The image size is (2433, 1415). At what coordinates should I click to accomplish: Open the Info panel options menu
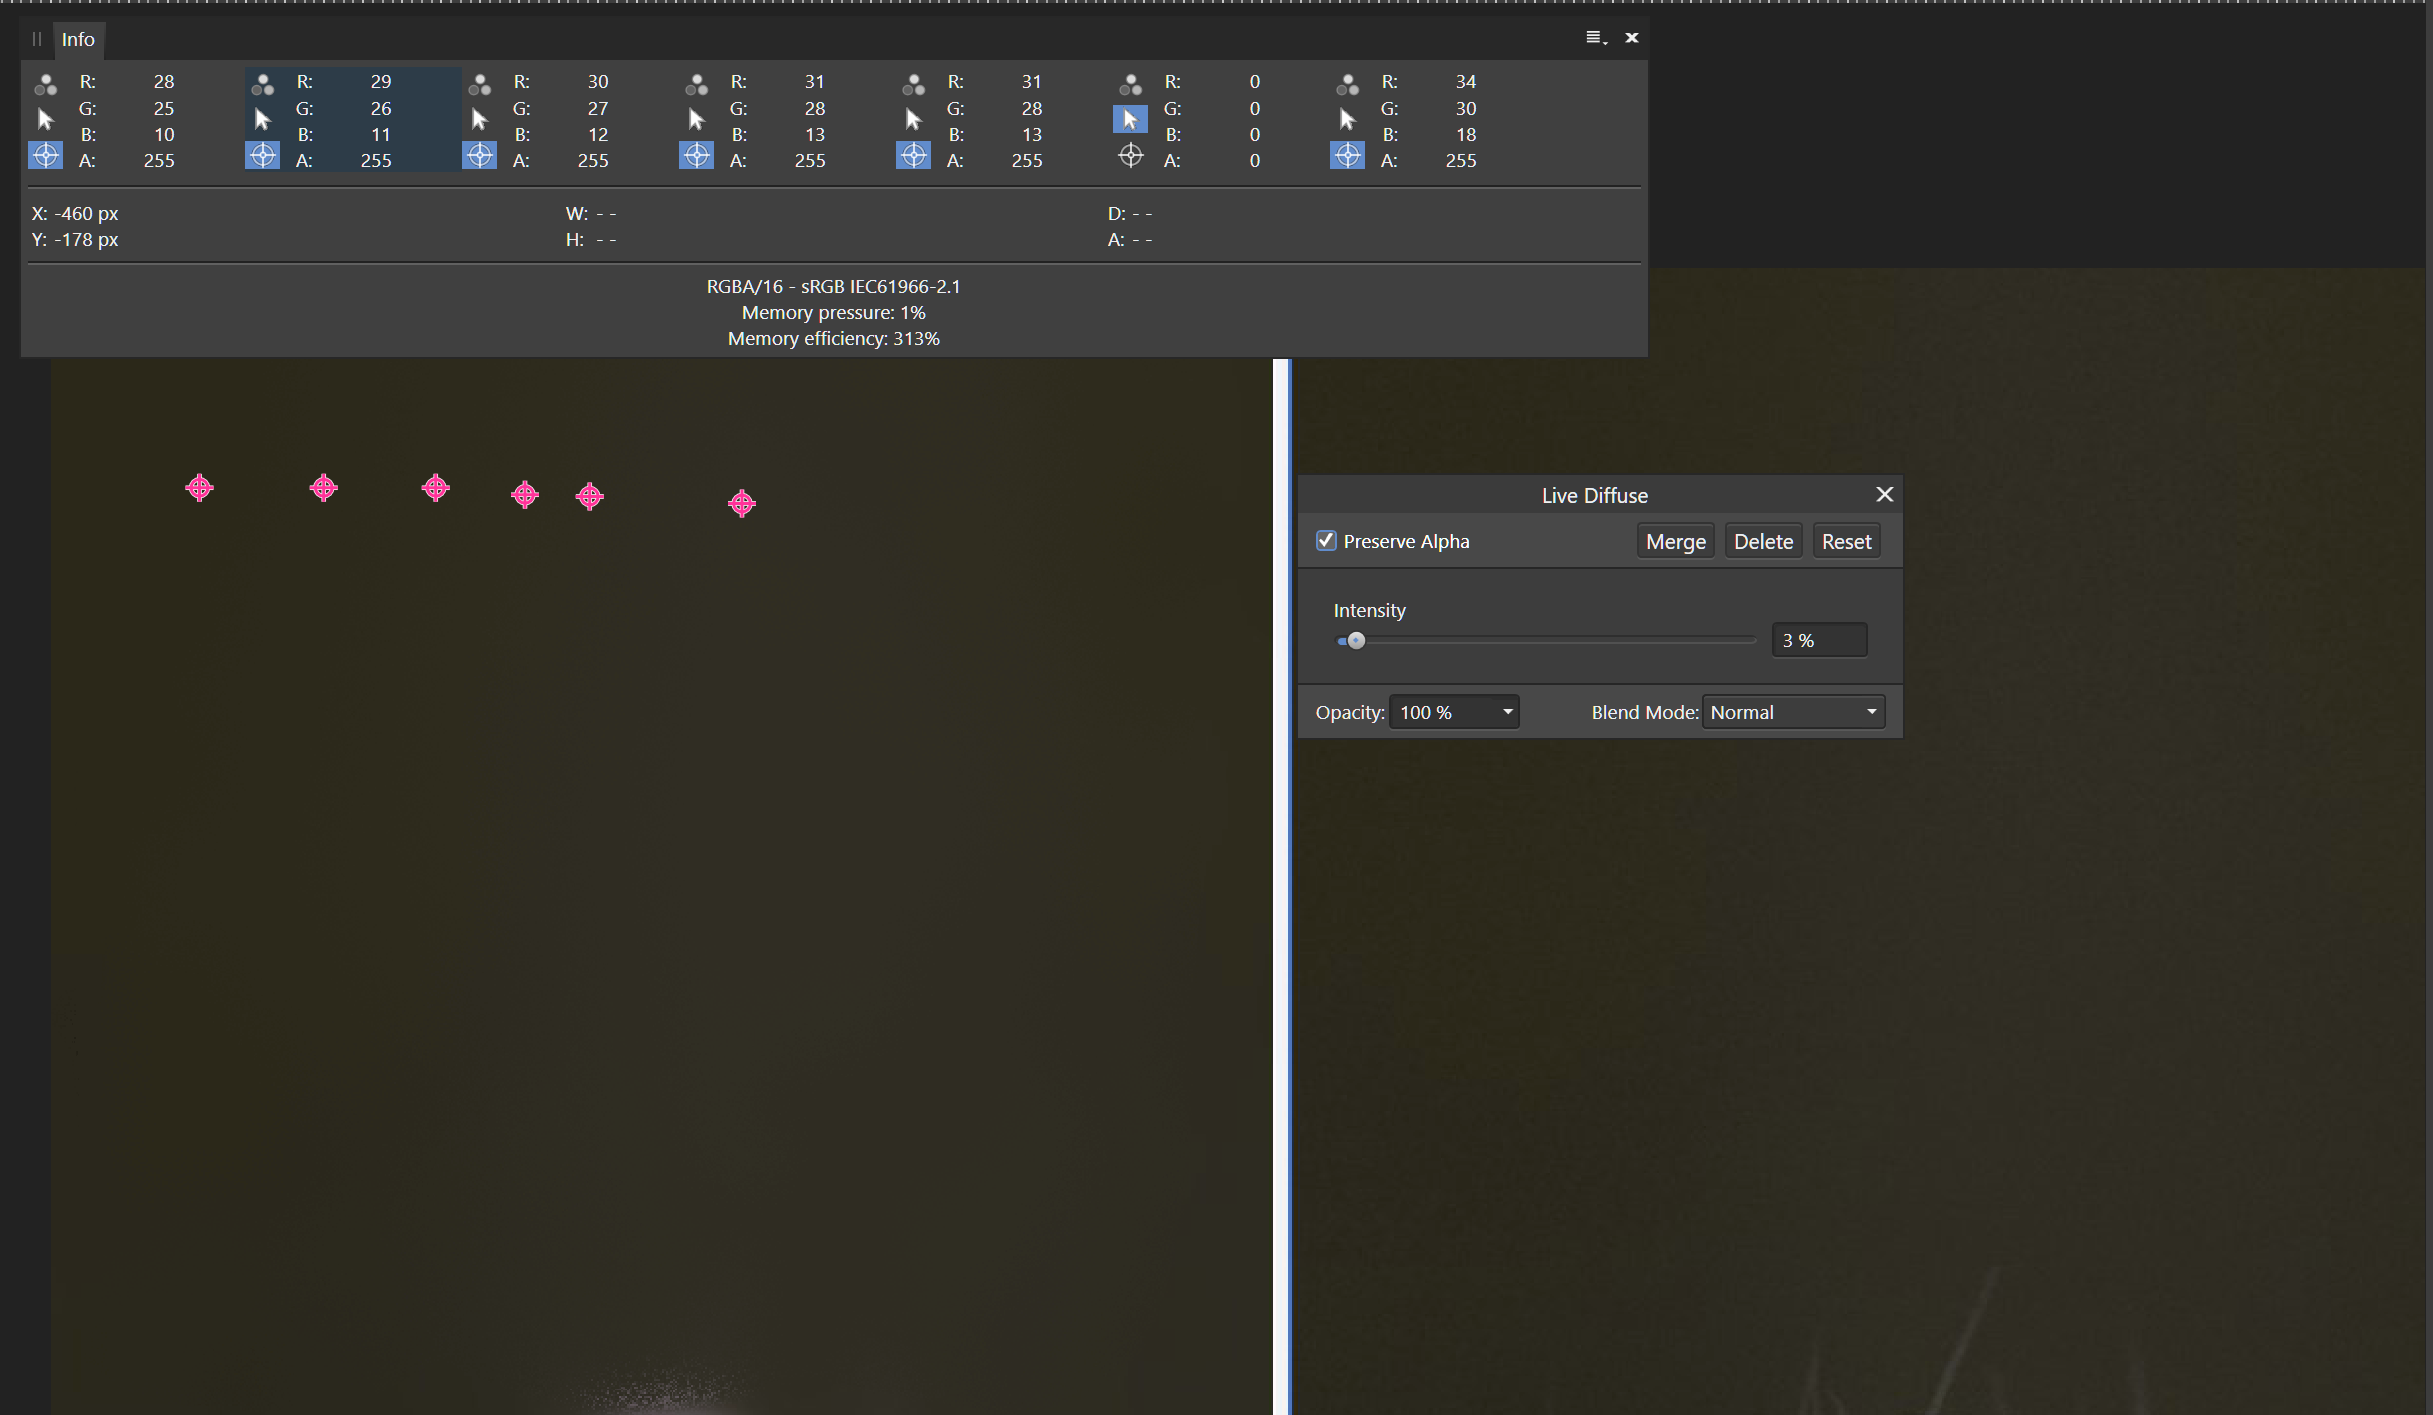pyautogui.click(x=1594, y=37)
